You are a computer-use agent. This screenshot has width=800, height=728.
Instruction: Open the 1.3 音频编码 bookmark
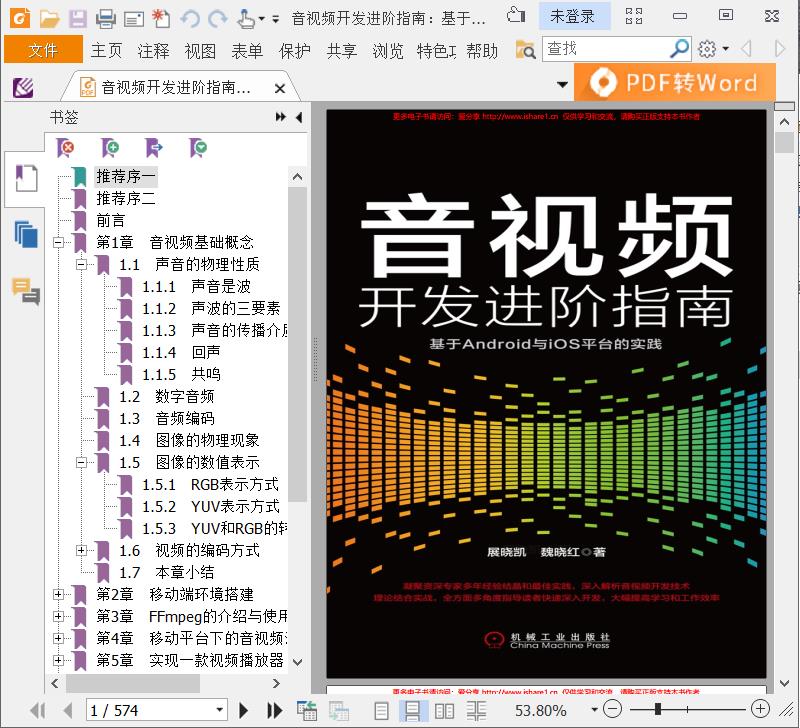[x=167, y=418]
